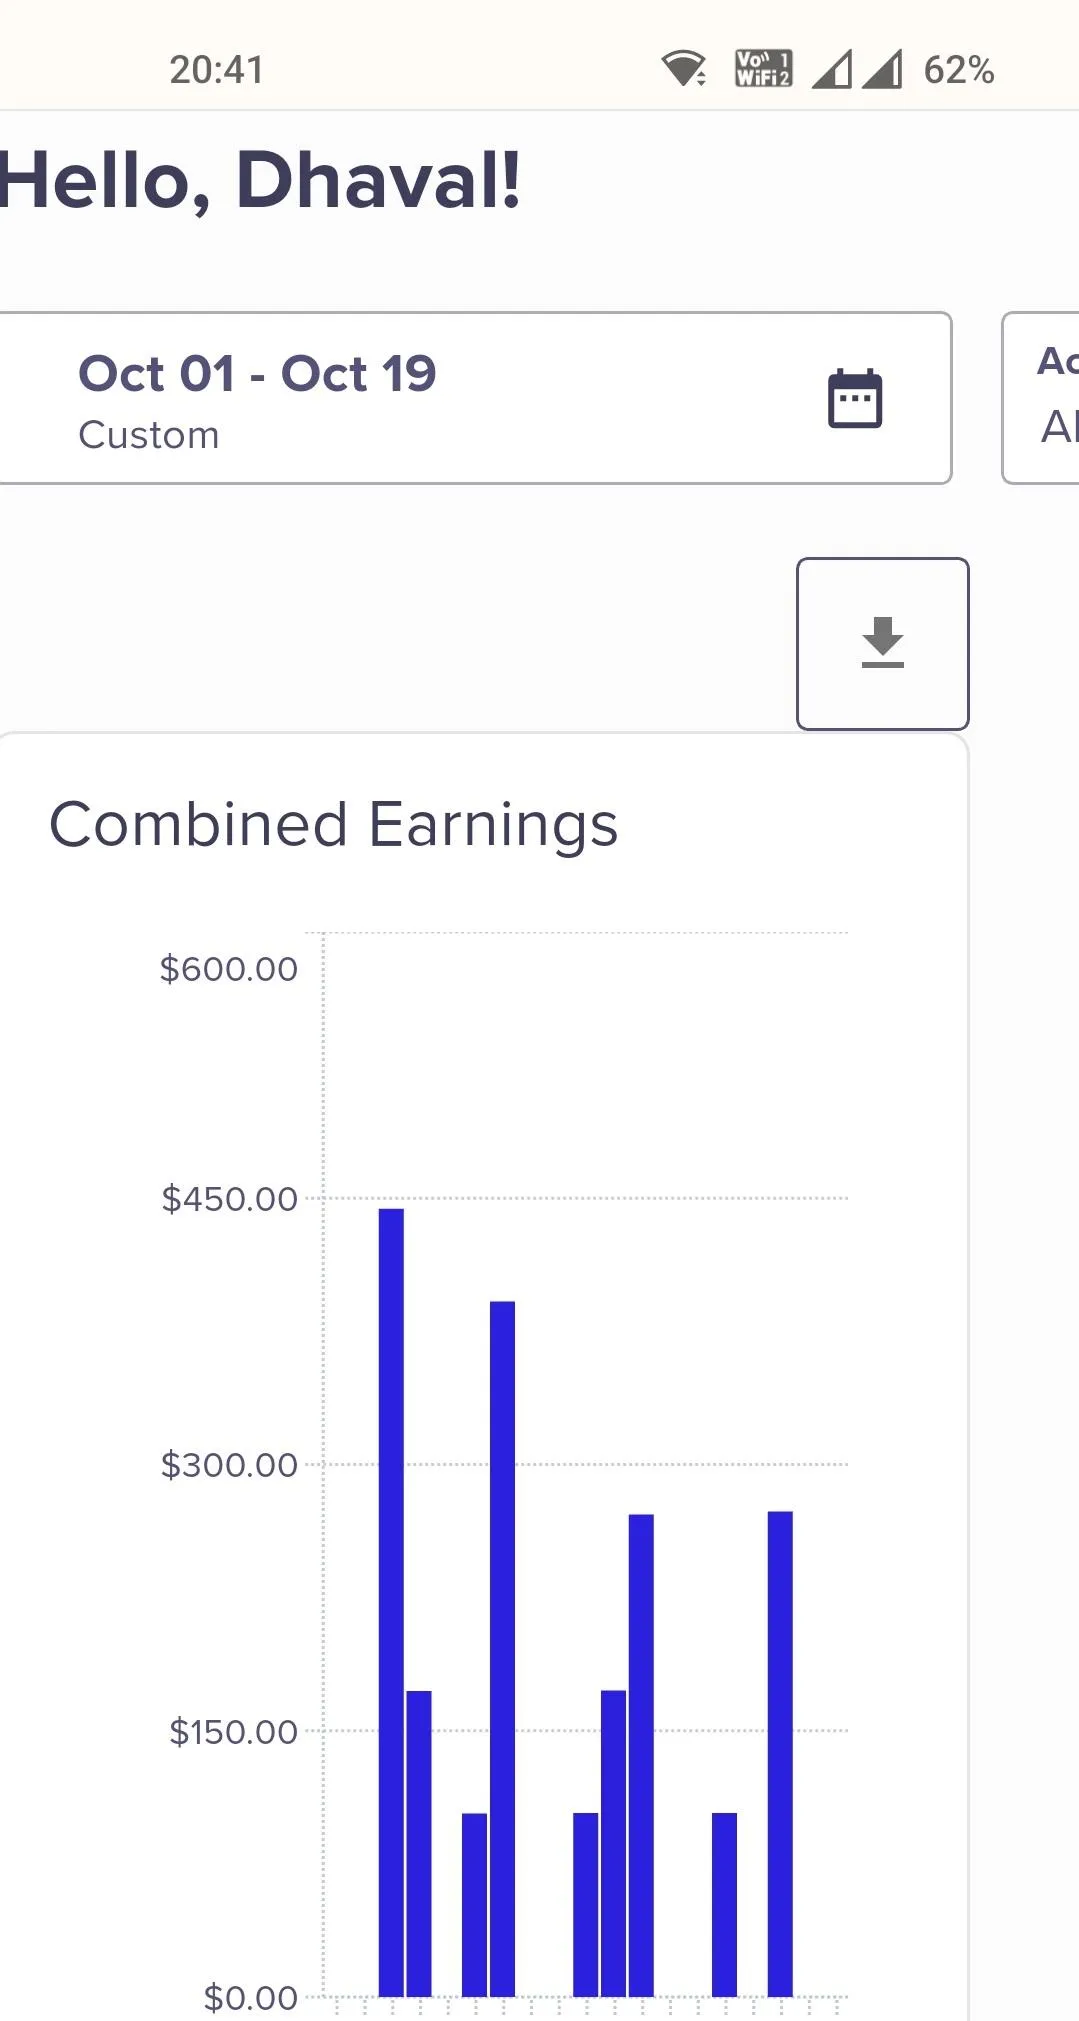The image size is (1079, 2021).
Task: Tap the Wi-Fi status icon
Action: (x=684, y=69)
